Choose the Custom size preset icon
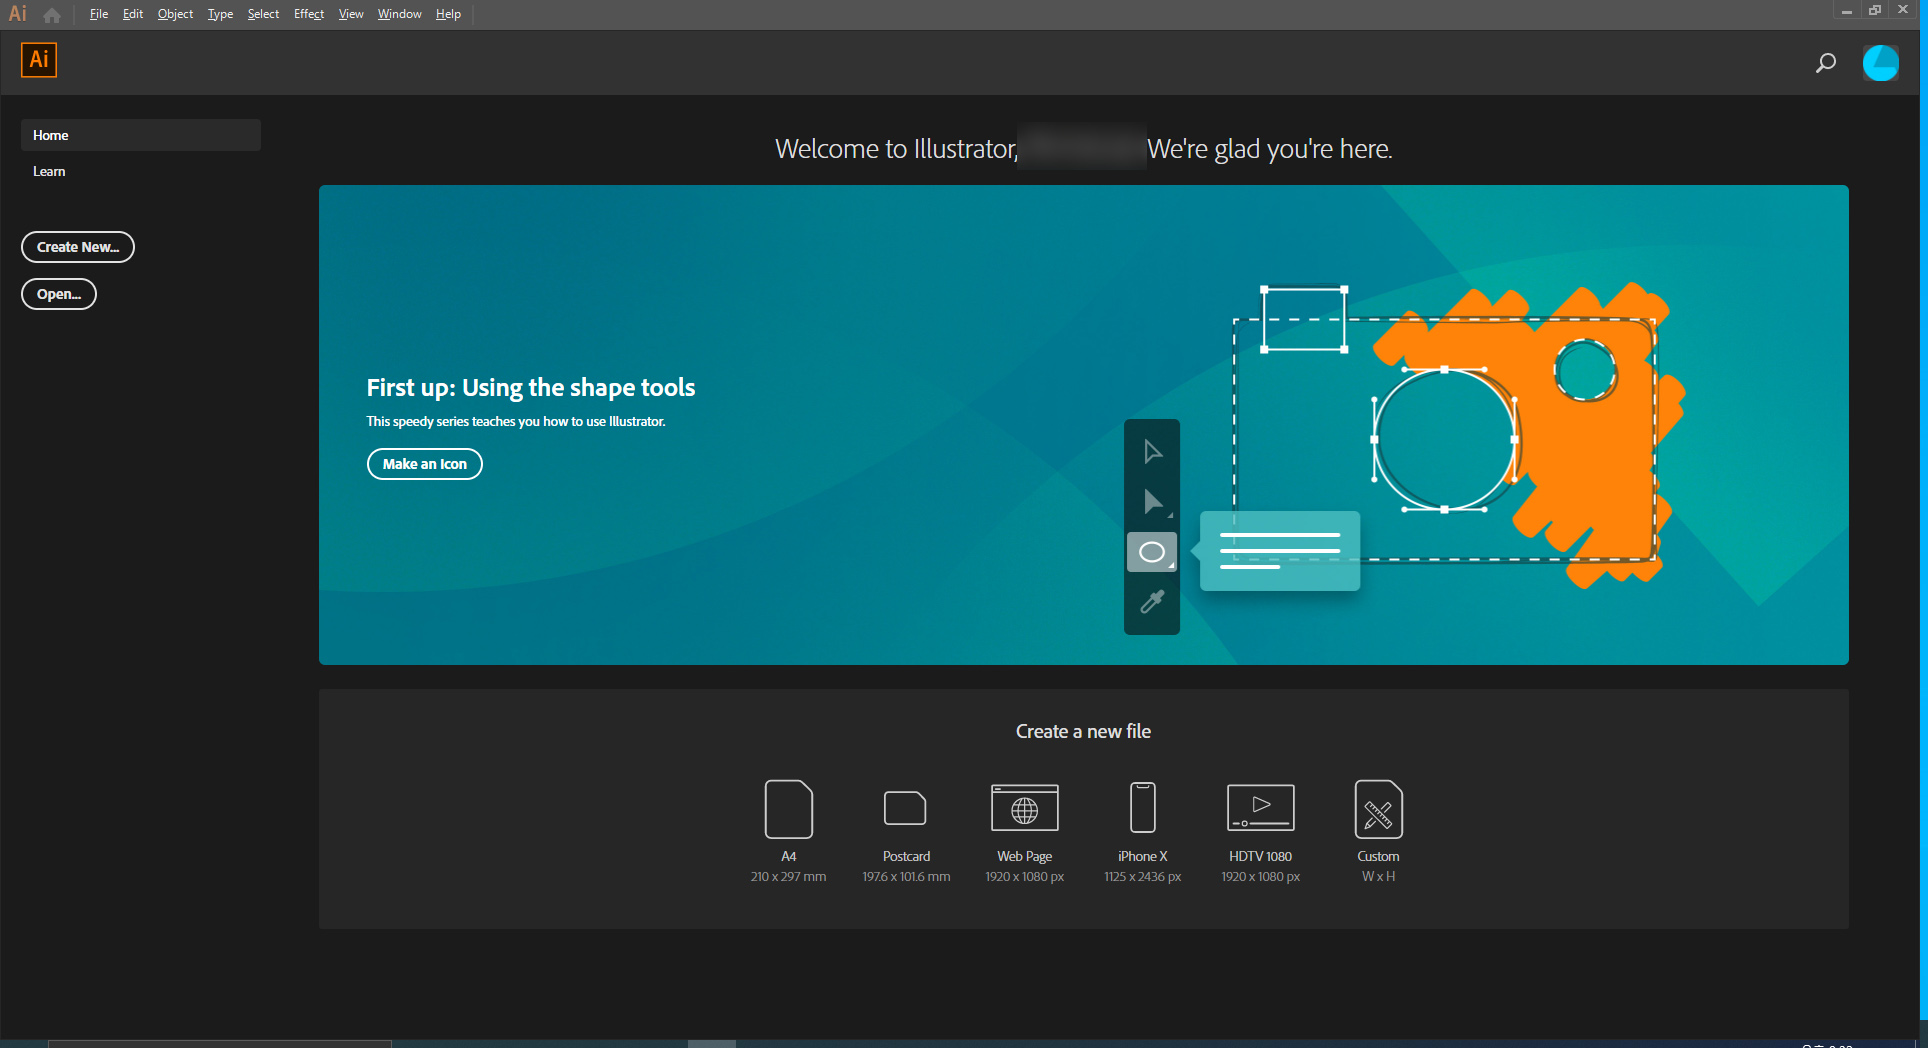The height and width of the screenshot is (1048, 1928). click(x=1379, y=809)
